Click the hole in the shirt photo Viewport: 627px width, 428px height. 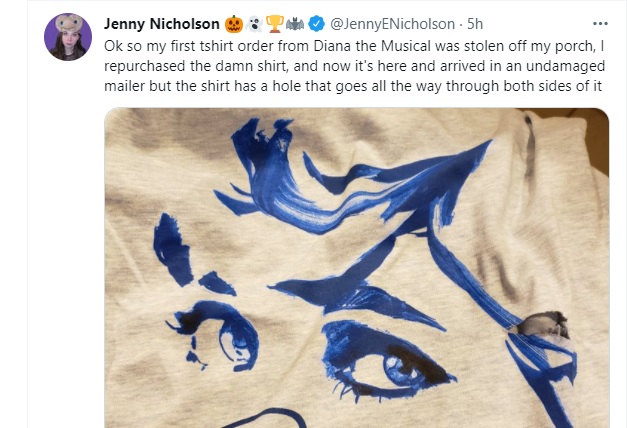[x=542, y=324]
